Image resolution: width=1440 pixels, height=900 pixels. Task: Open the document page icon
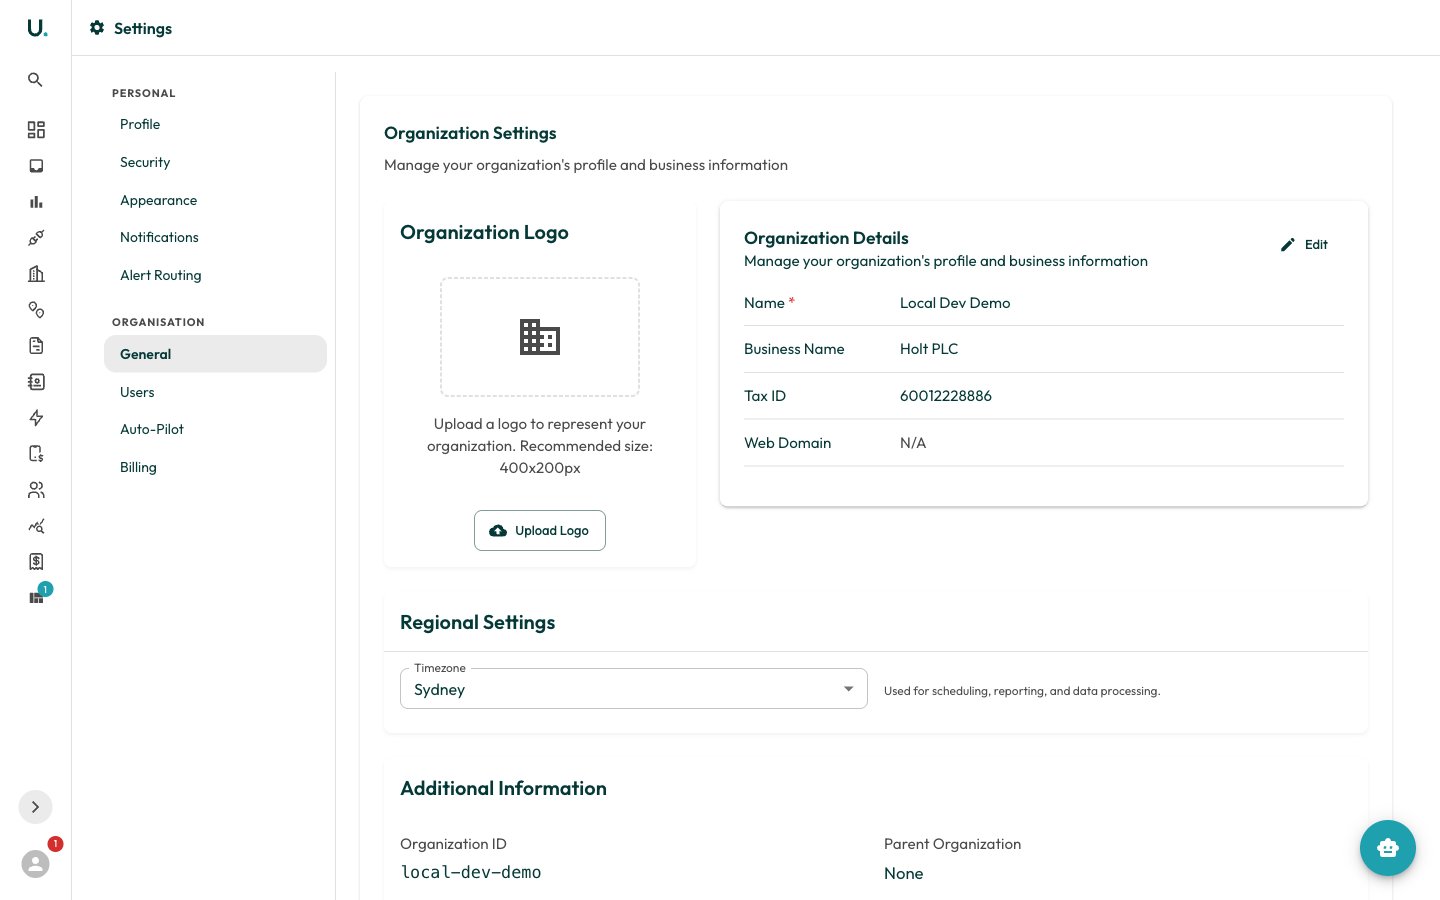(36, 346)
